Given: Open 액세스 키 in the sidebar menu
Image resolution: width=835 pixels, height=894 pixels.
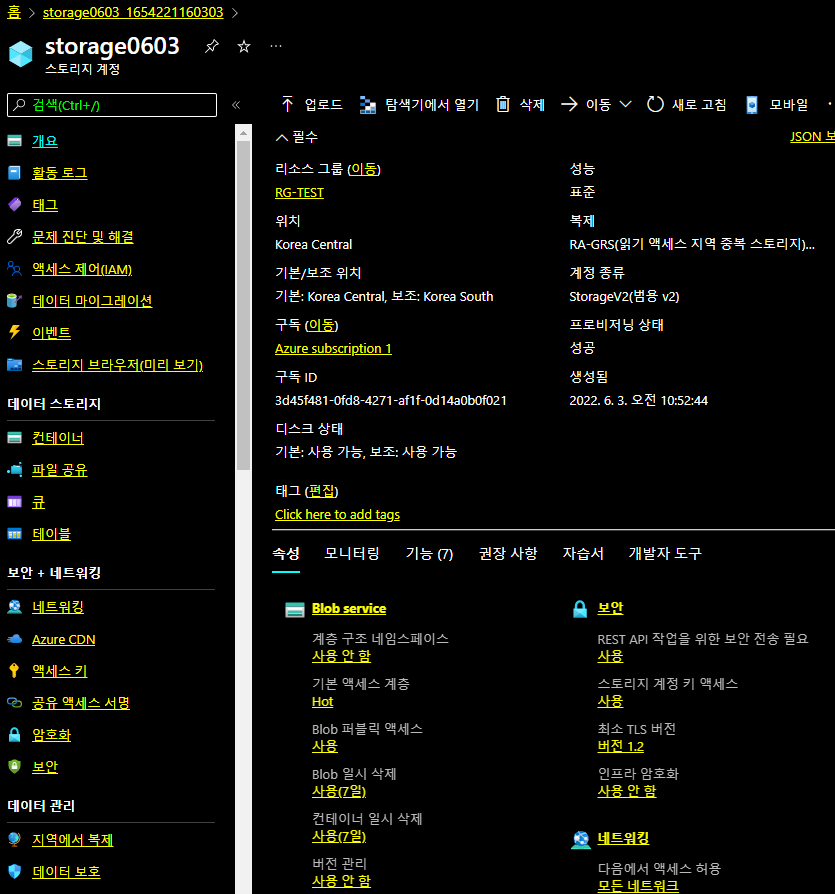Looking at the screenshot, I should pos(59,671).
